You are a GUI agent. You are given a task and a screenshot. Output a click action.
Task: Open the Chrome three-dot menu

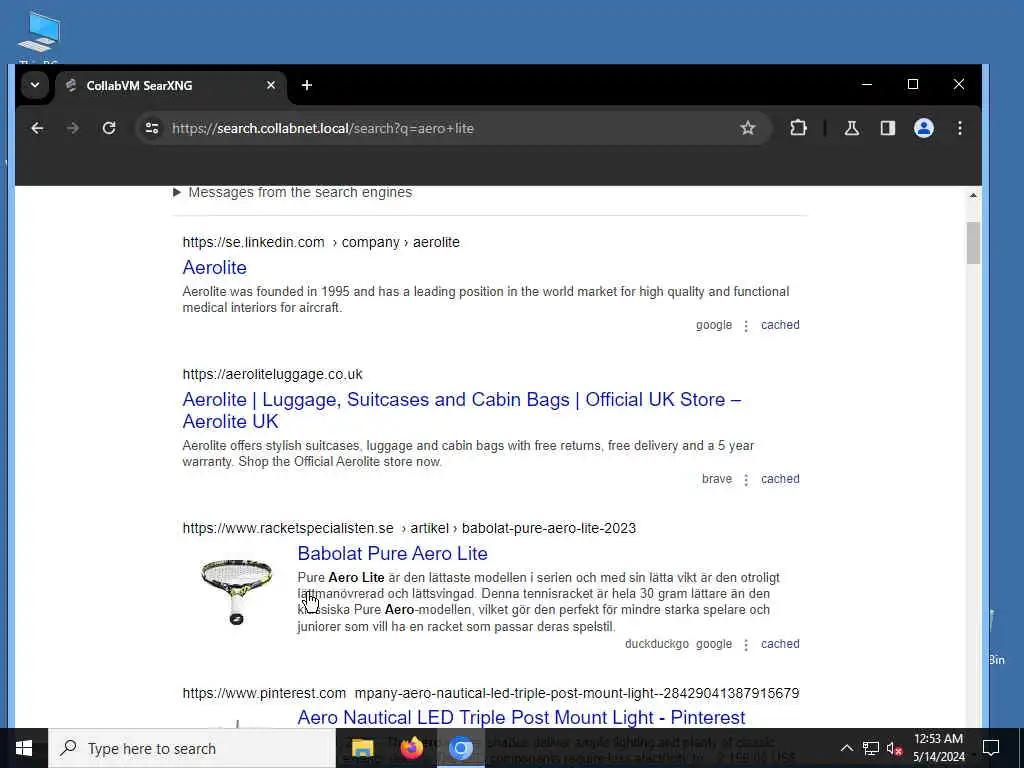[x=959, y=128]
